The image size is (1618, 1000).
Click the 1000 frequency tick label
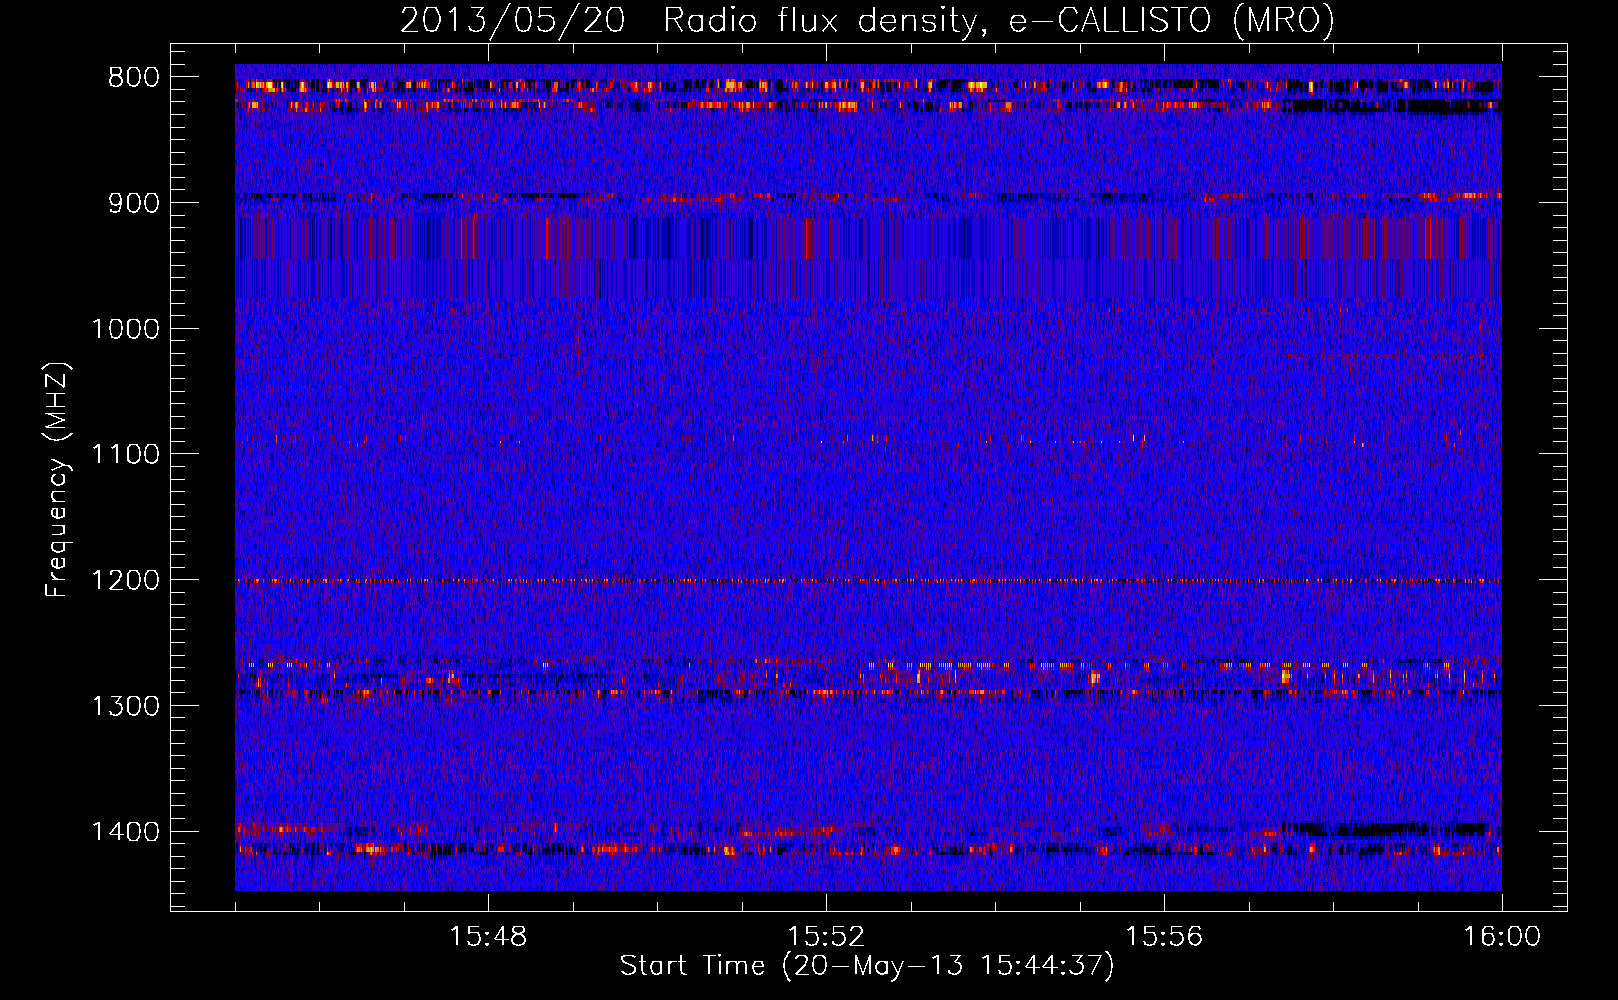[125, 329]
